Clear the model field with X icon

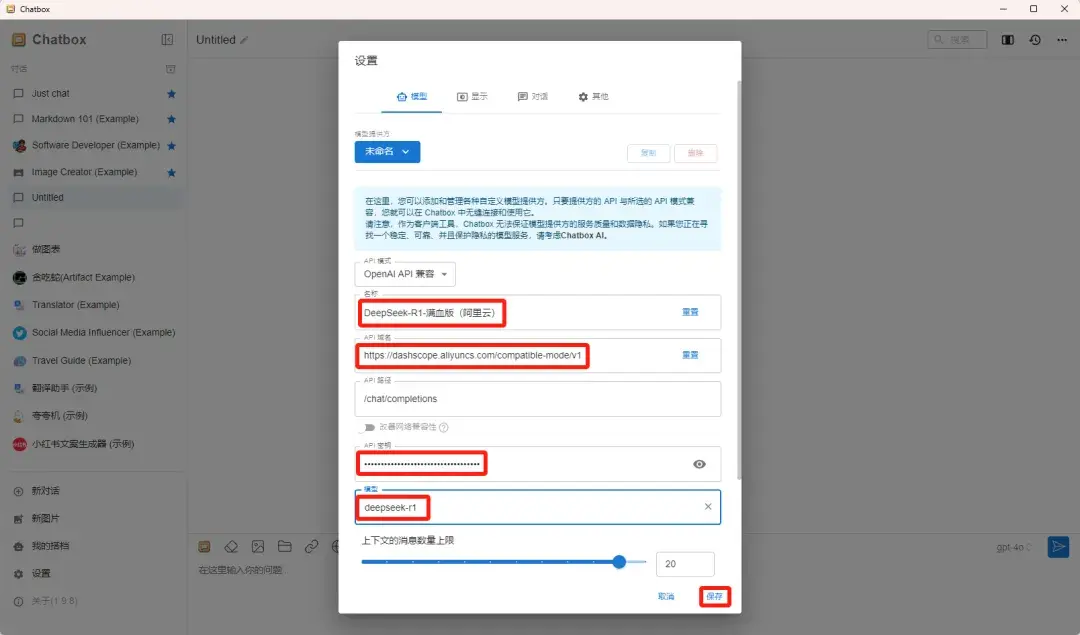click(x=708, y=507)
